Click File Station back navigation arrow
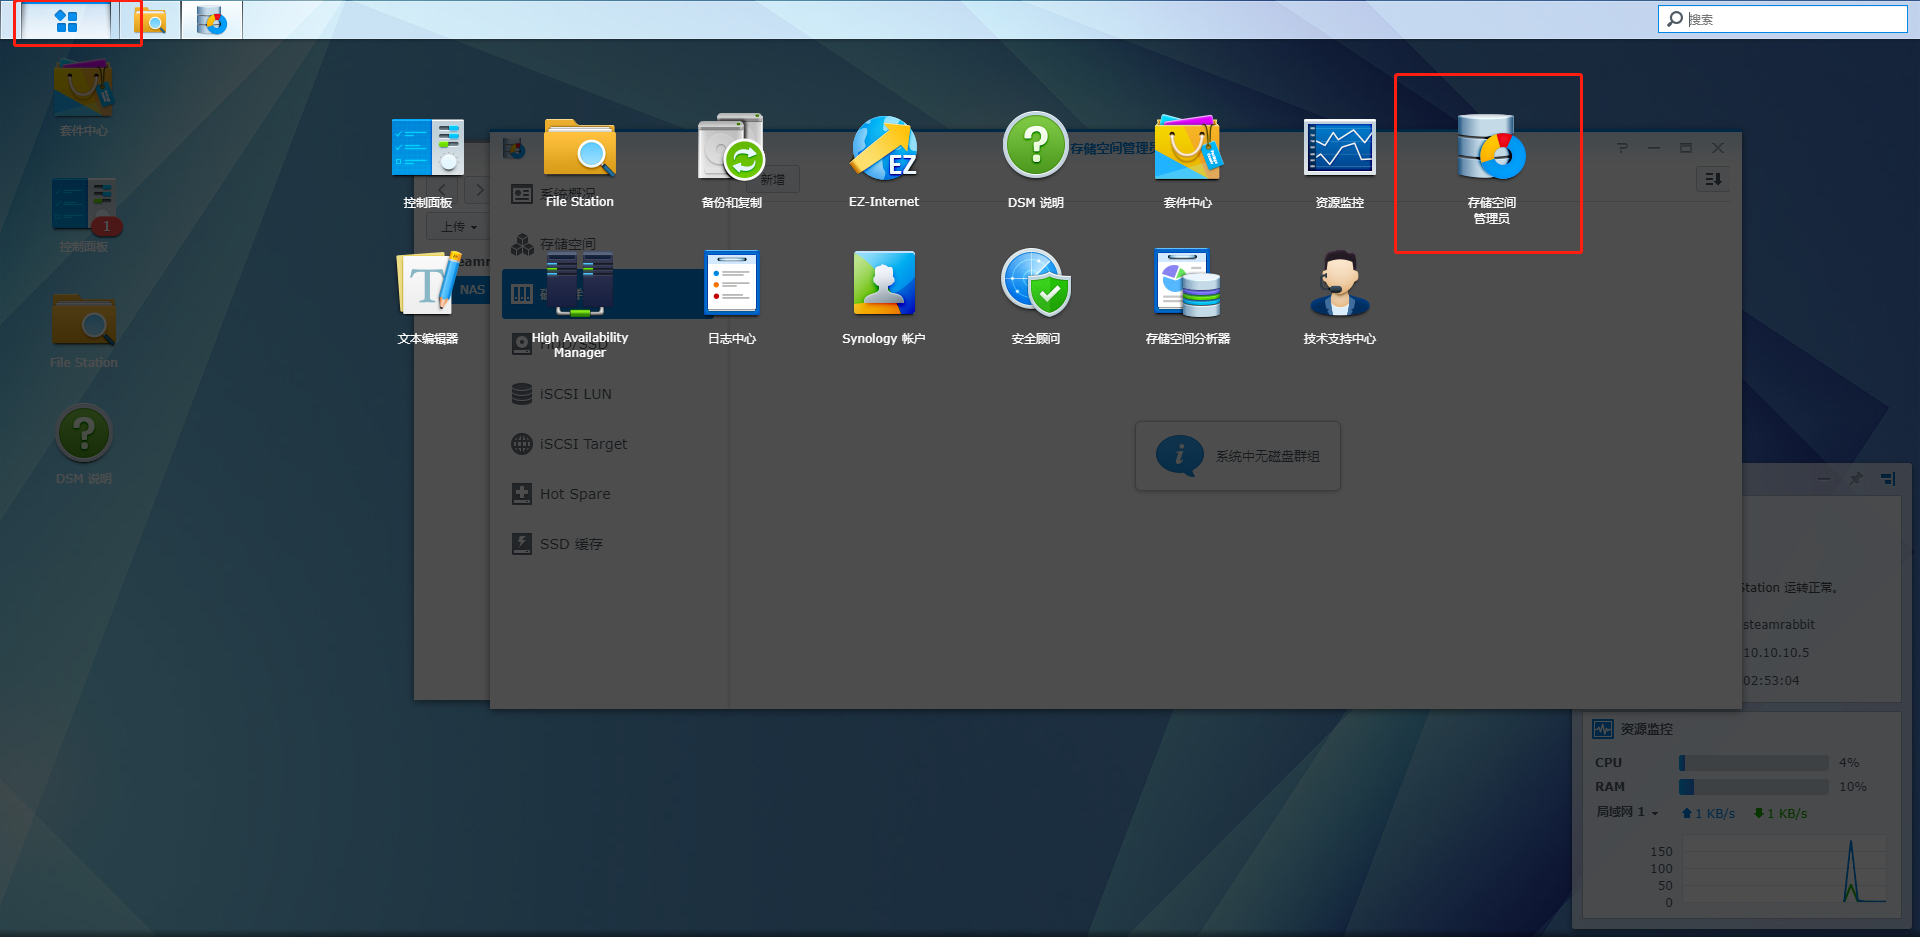 [x=443, y=190]
